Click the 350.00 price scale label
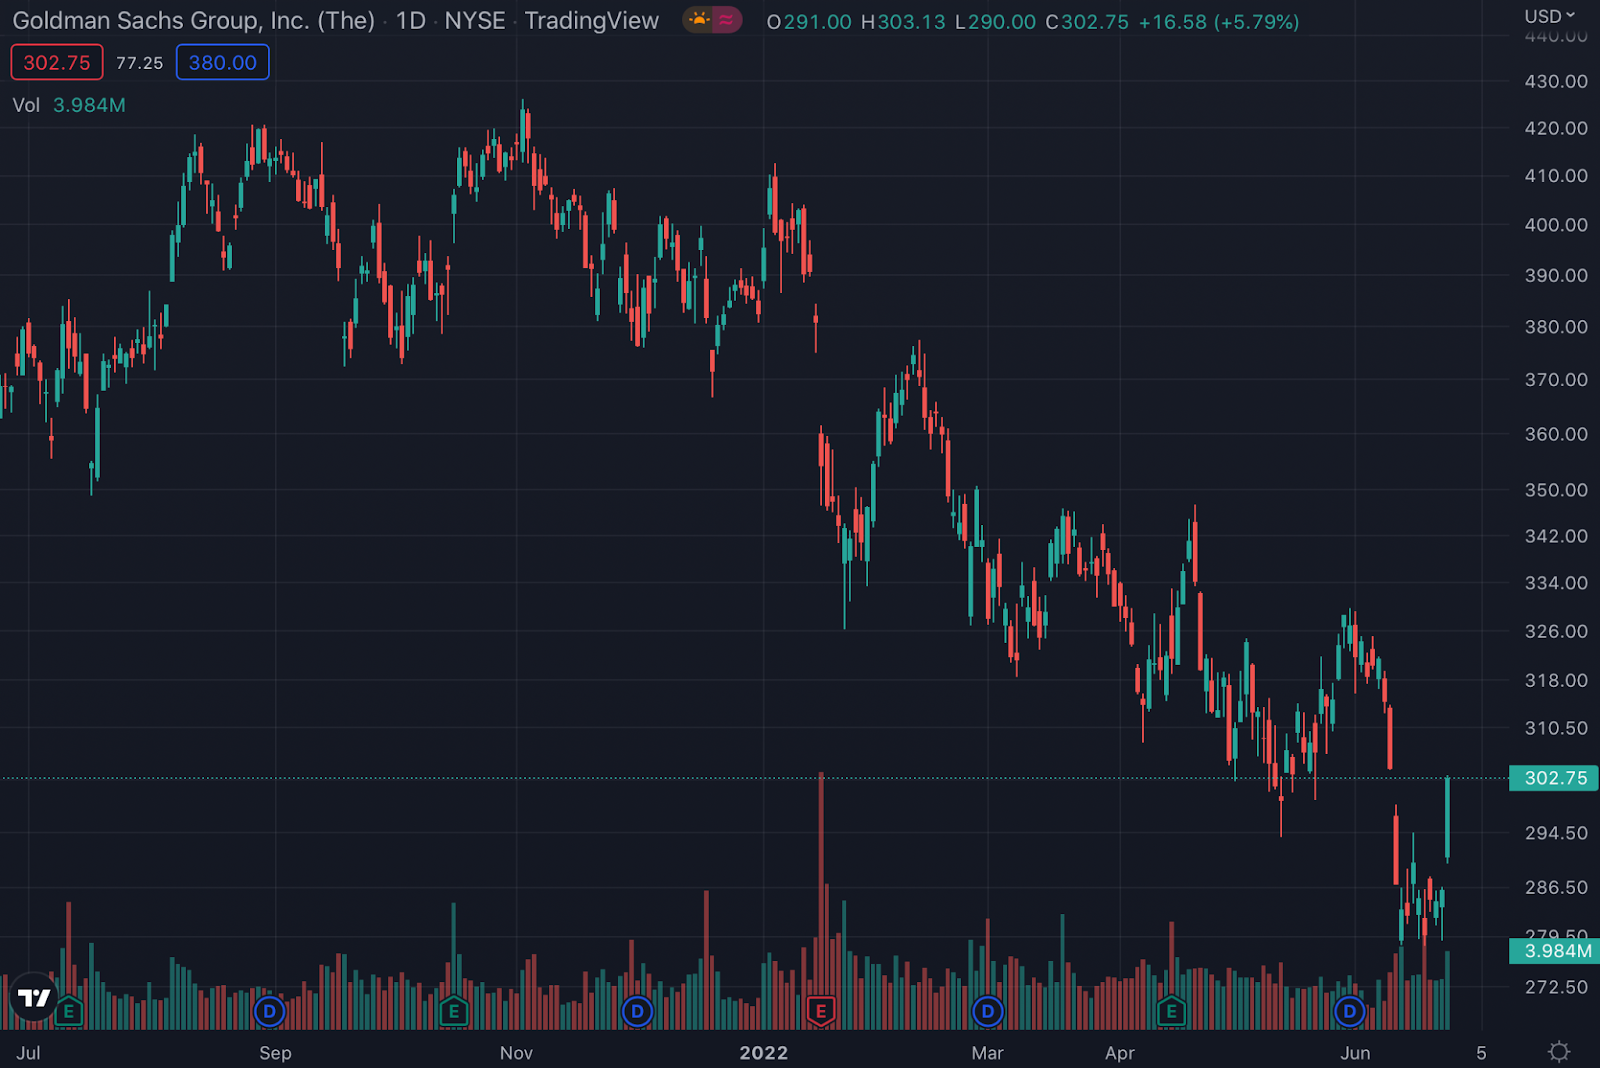Viewport: 1600px width, 1068px height. (1556, 490)
